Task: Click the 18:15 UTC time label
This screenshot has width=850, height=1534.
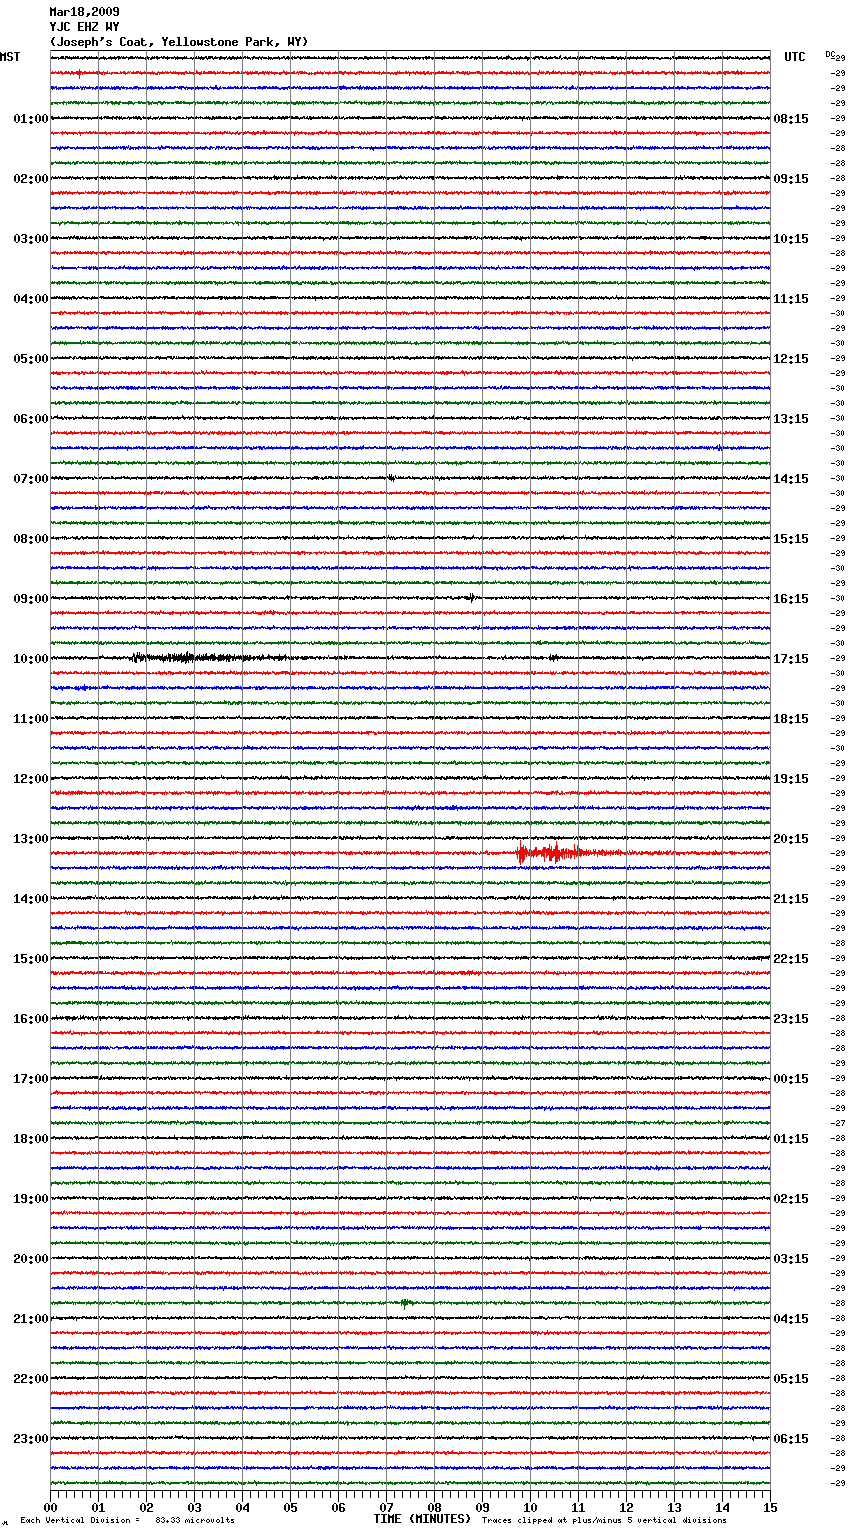Action: pos(791,719)
